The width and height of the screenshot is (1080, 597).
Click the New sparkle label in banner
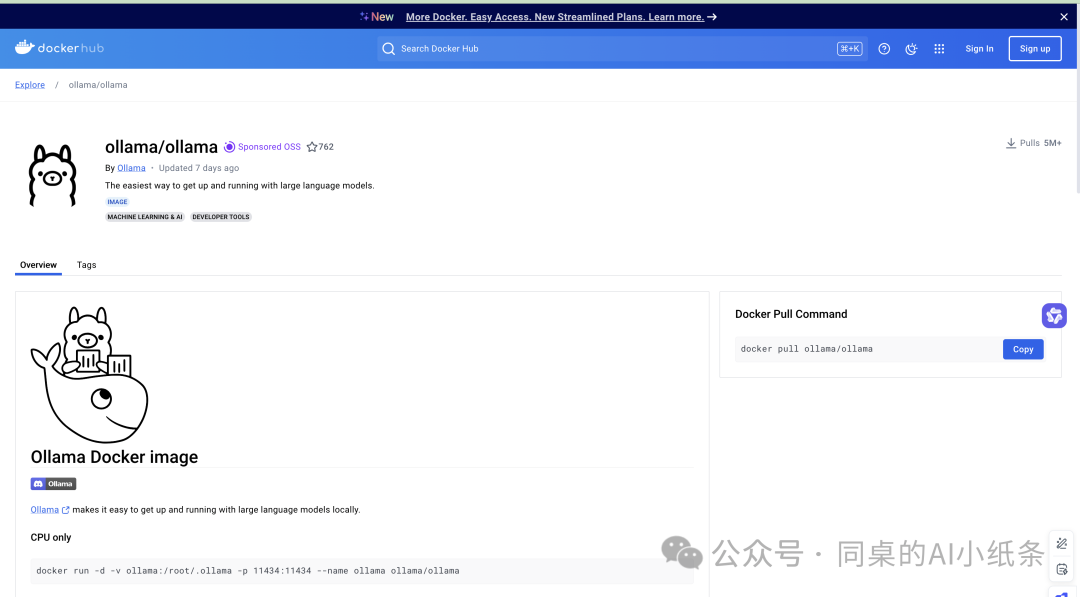(x=377, y=17)
